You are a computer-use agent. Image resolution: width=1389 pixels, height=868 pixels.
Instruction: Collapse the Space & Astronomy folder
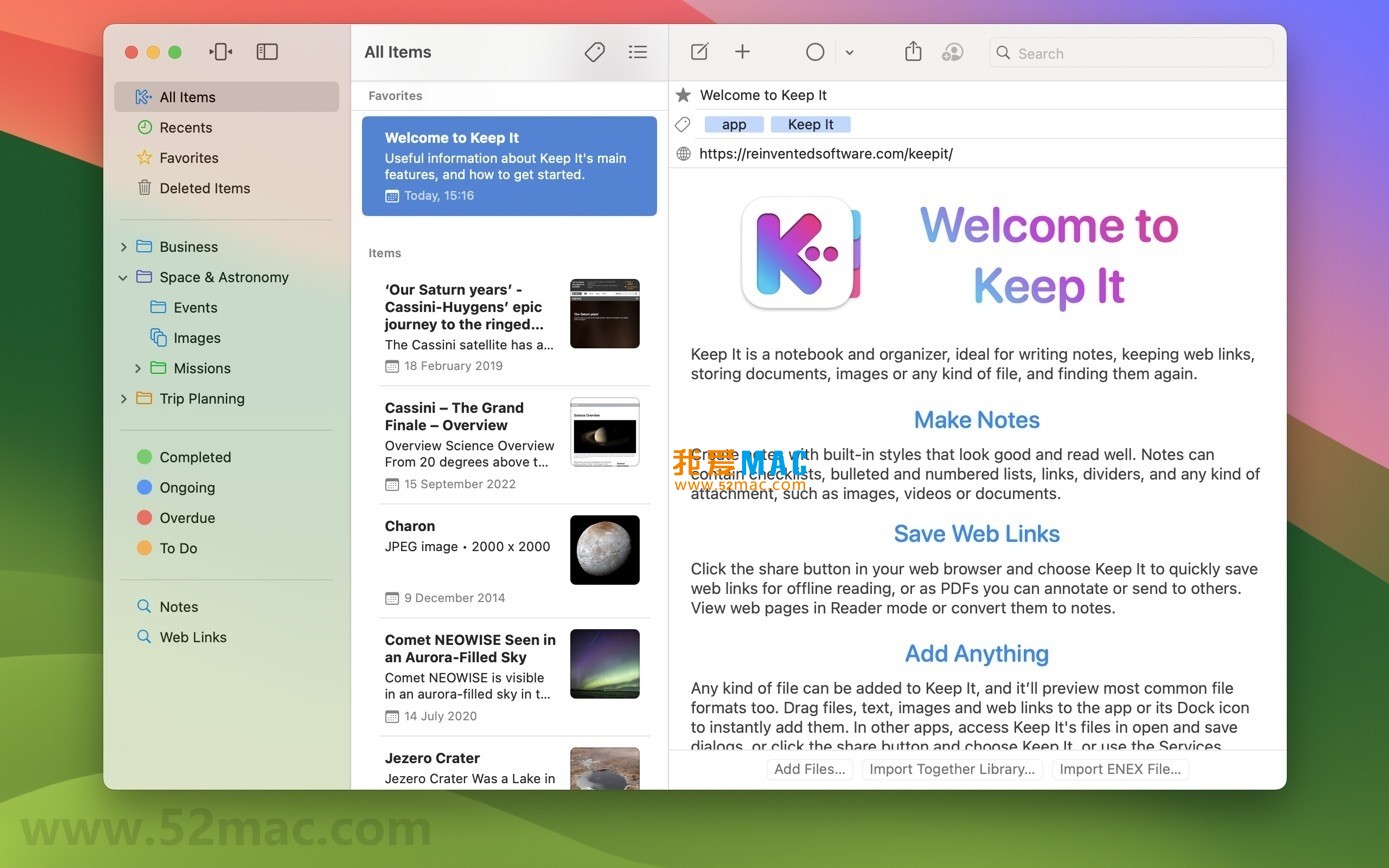(x=123, y=277)
